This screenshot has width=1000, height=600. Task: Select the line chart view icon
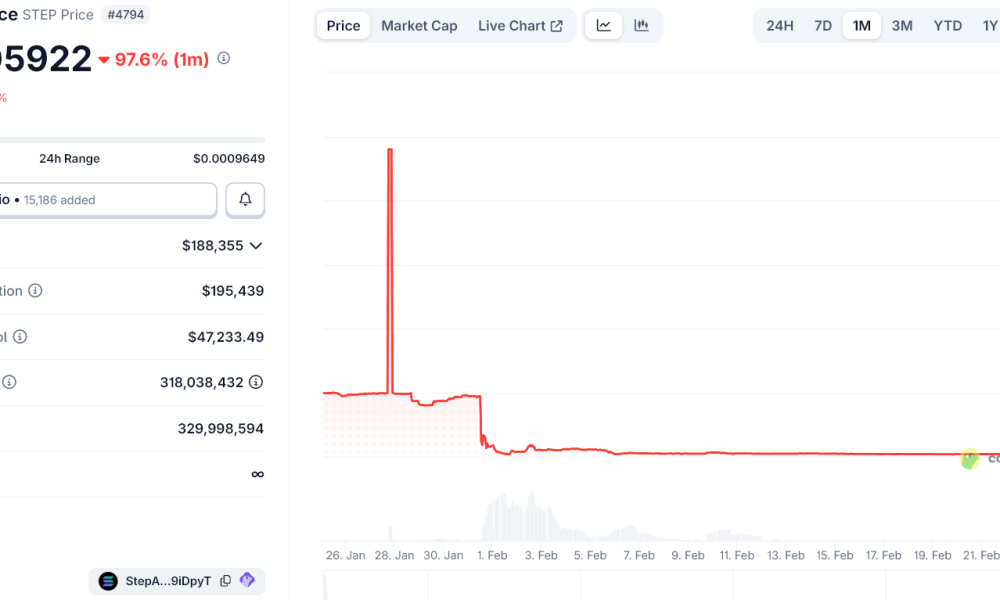point(603,25)
